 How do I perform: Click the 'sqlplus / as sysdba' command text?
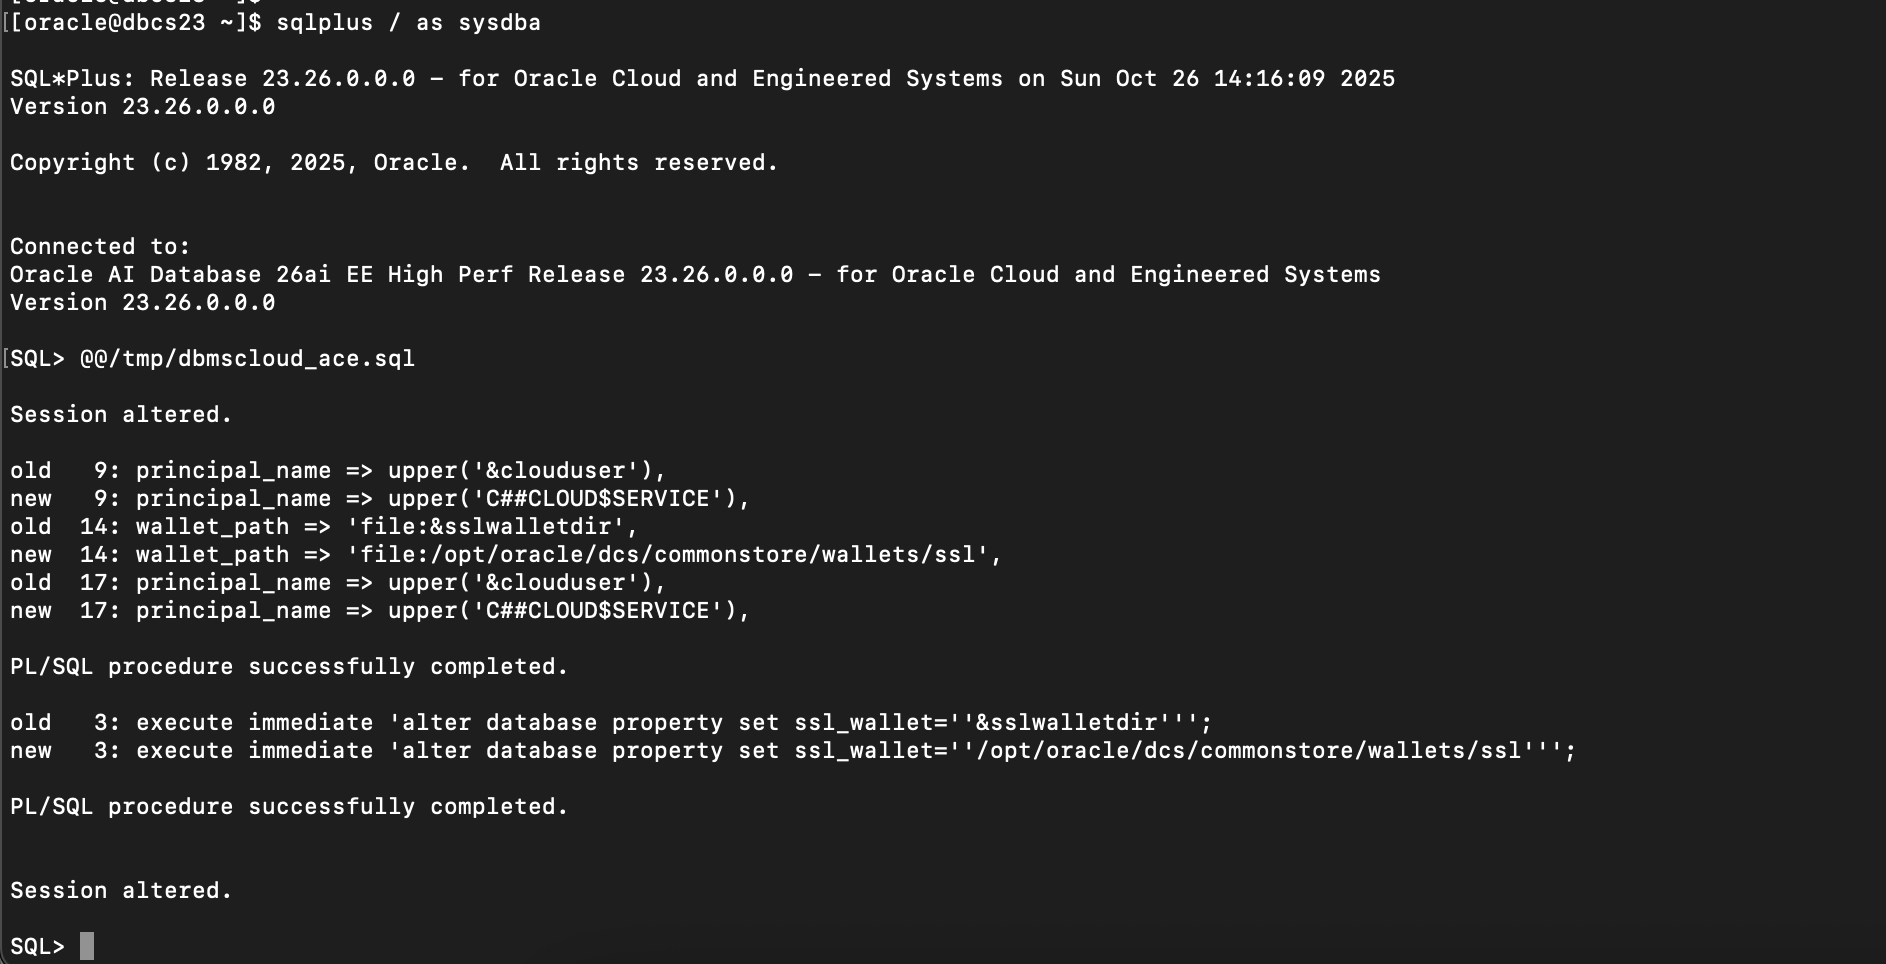click(408, 23)
